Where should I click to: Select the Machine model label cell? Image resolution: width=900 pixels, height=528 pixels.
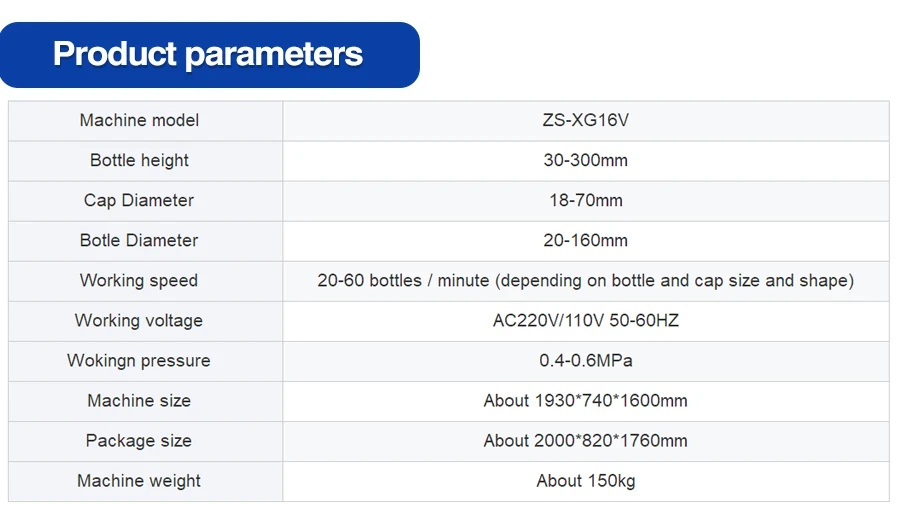tap(145, 121)
